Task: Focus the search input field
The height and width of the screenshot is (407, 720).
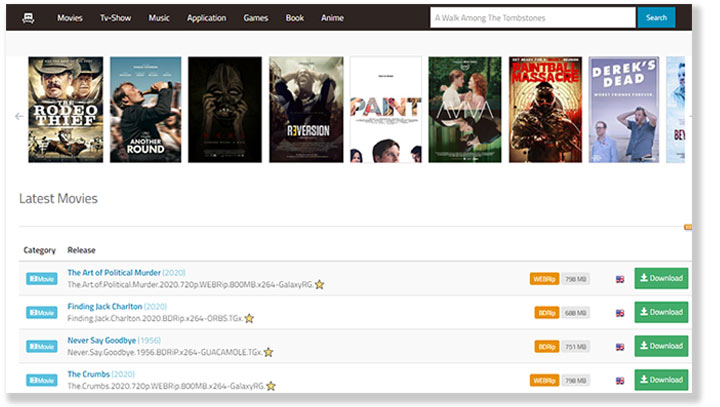Action: 533,18
